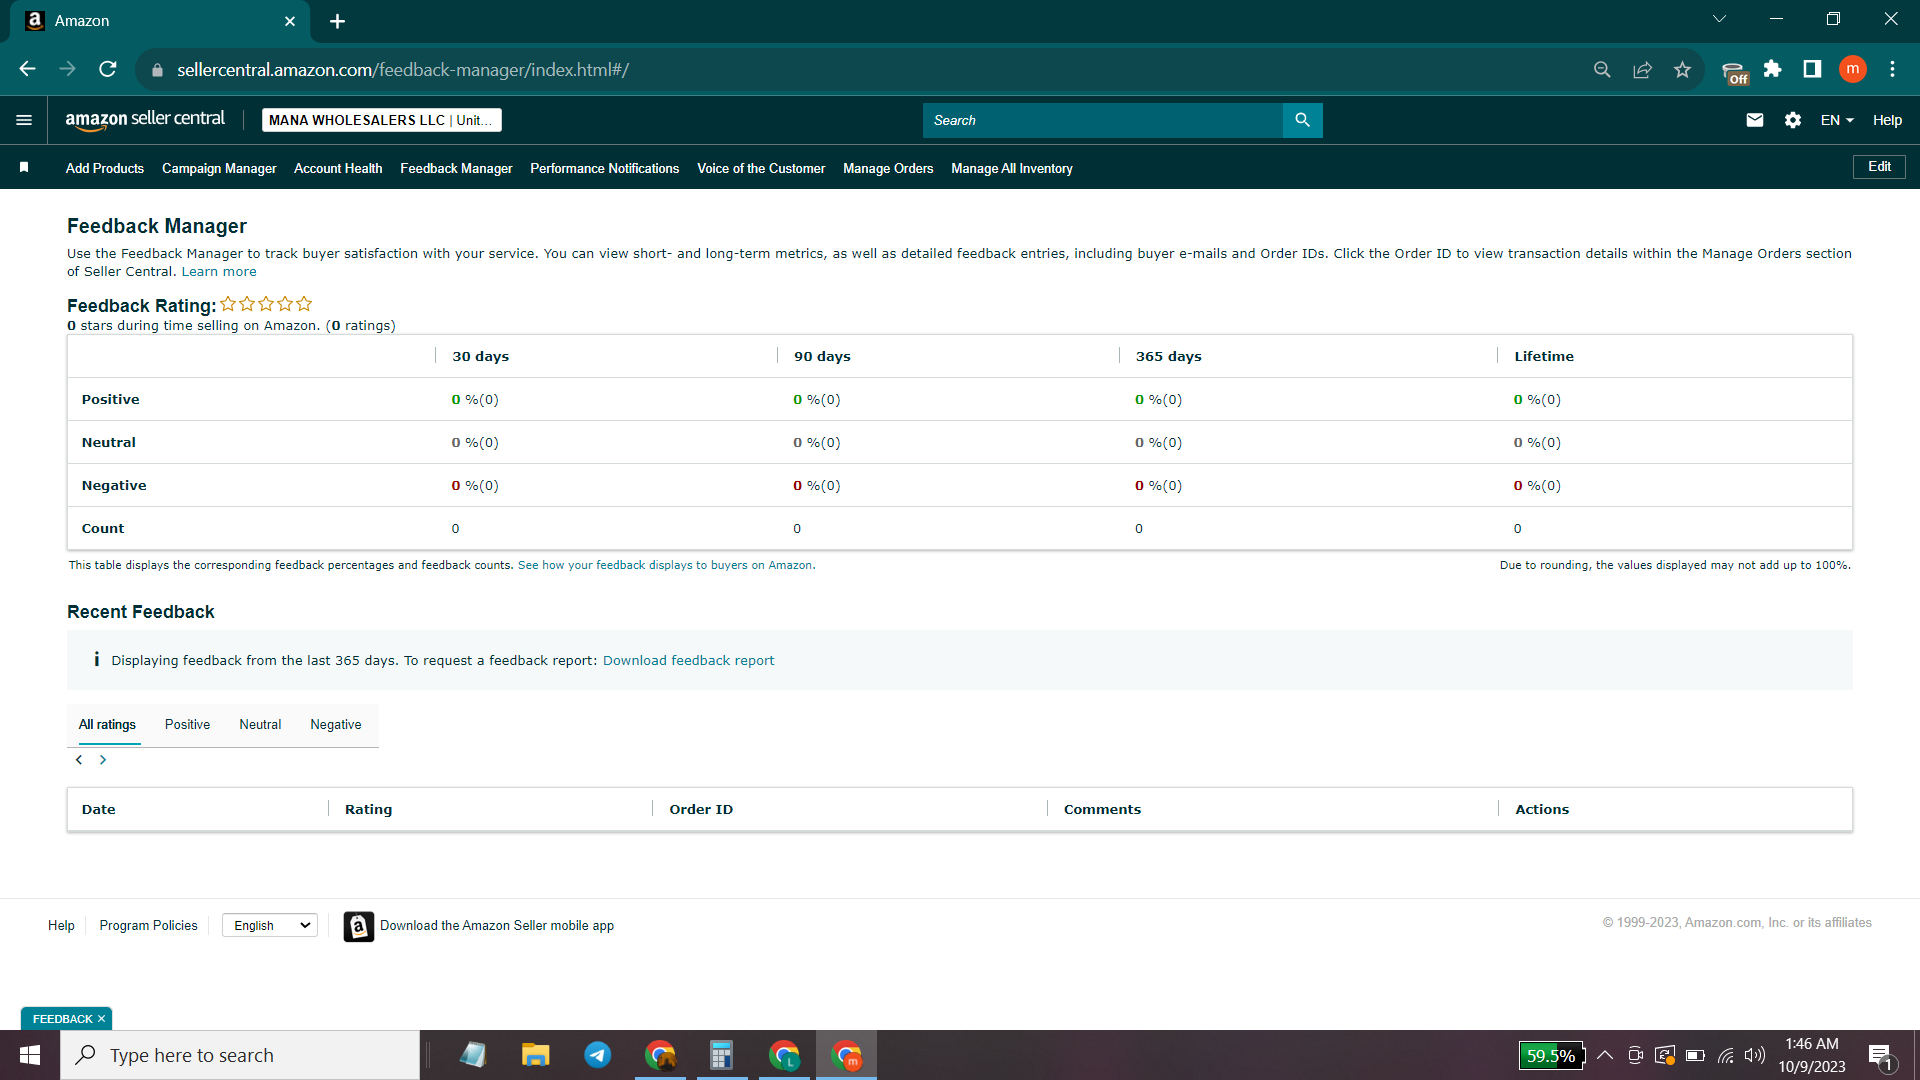Open Telegram from the taskbar
The width and height of the screenshot is (1920, 1080).
[x=598, y=1055]
